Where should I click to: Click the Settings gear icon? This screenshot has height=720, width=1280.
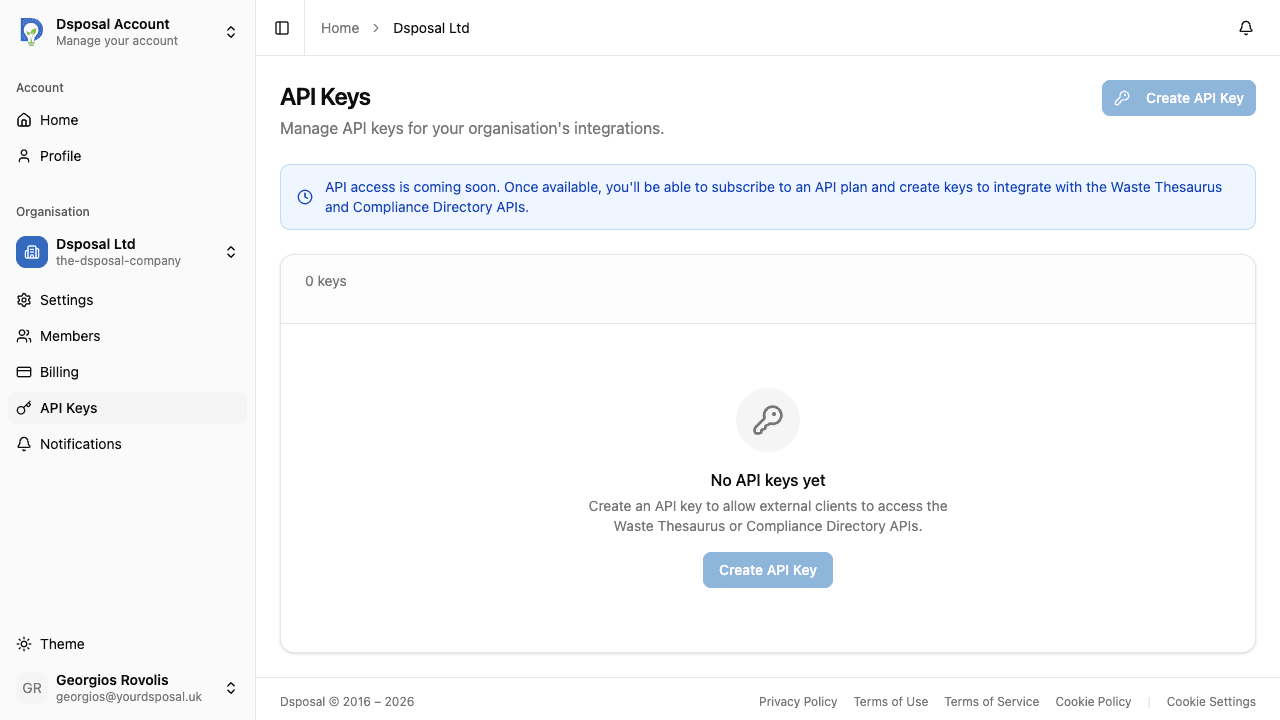[24, 300]
